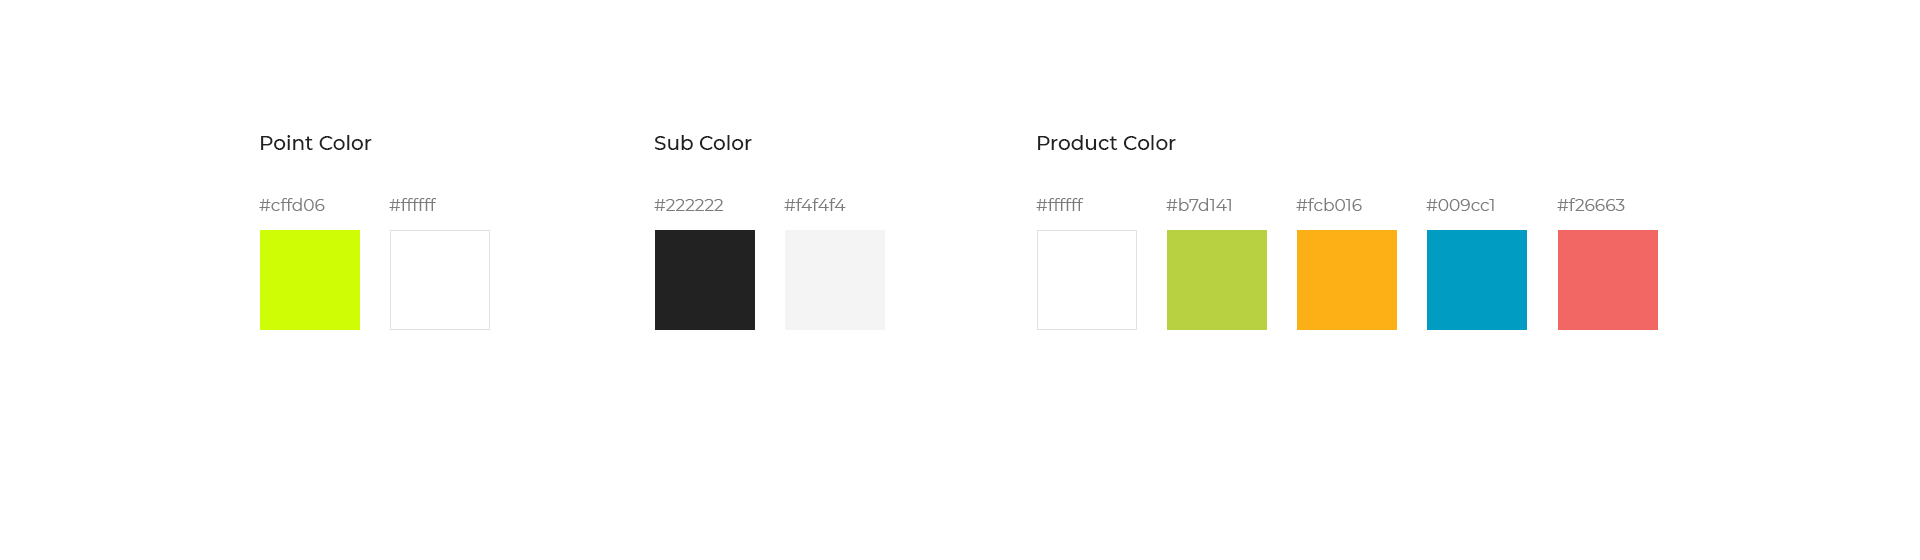The image size is (1920, 560).
Task: Click the #f4f4f4 hex label
Action: point(815,205)
